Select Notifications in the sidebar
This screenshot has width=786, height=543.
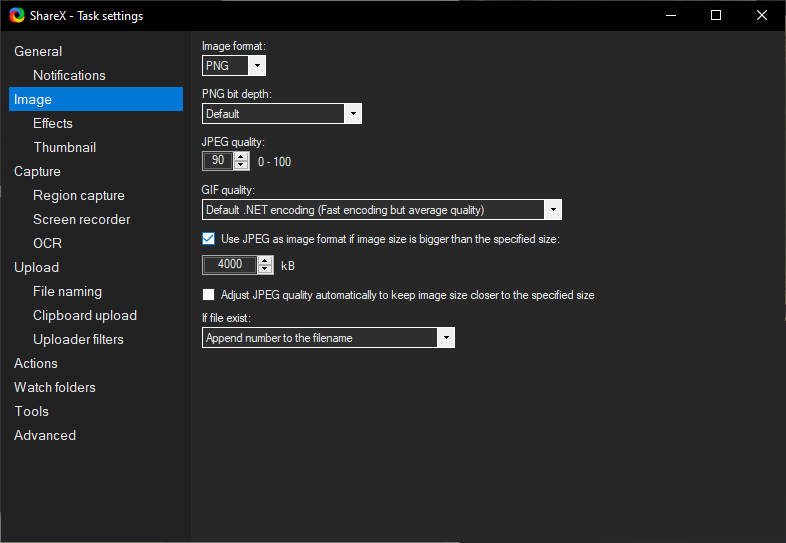coord(69,75)
